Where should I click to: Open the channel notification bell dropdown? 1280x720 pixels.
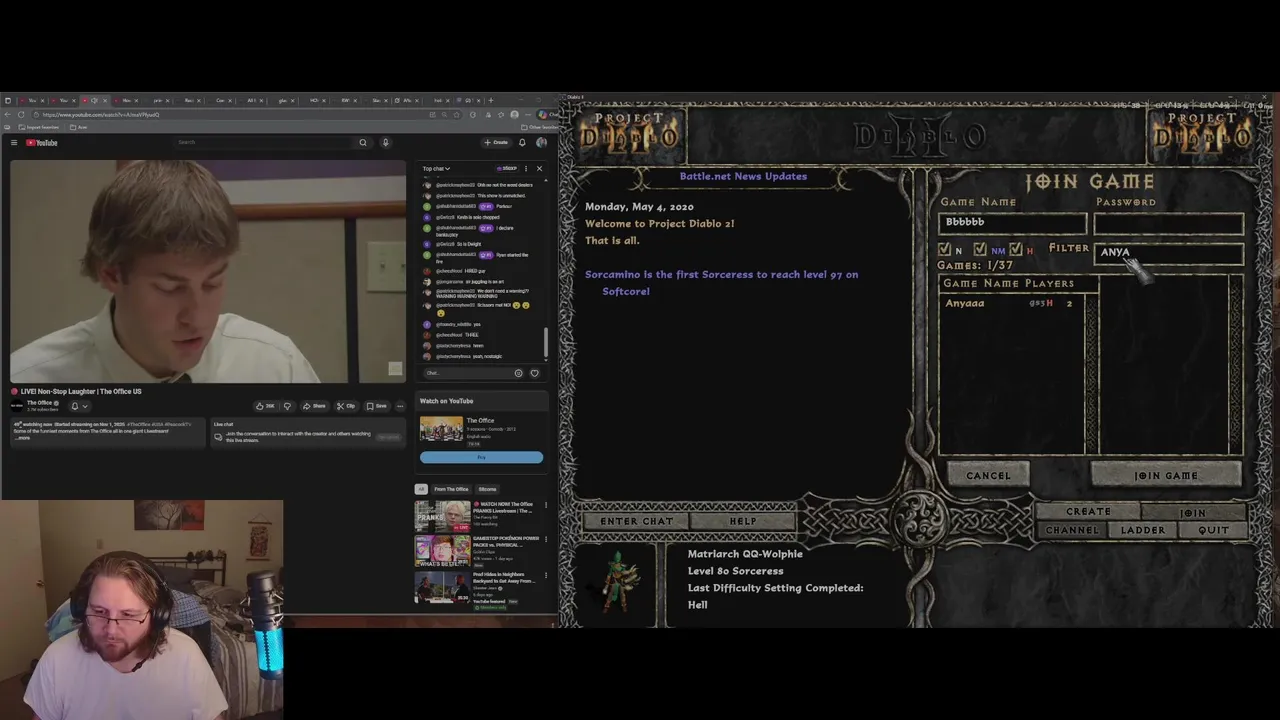point(78,406)
